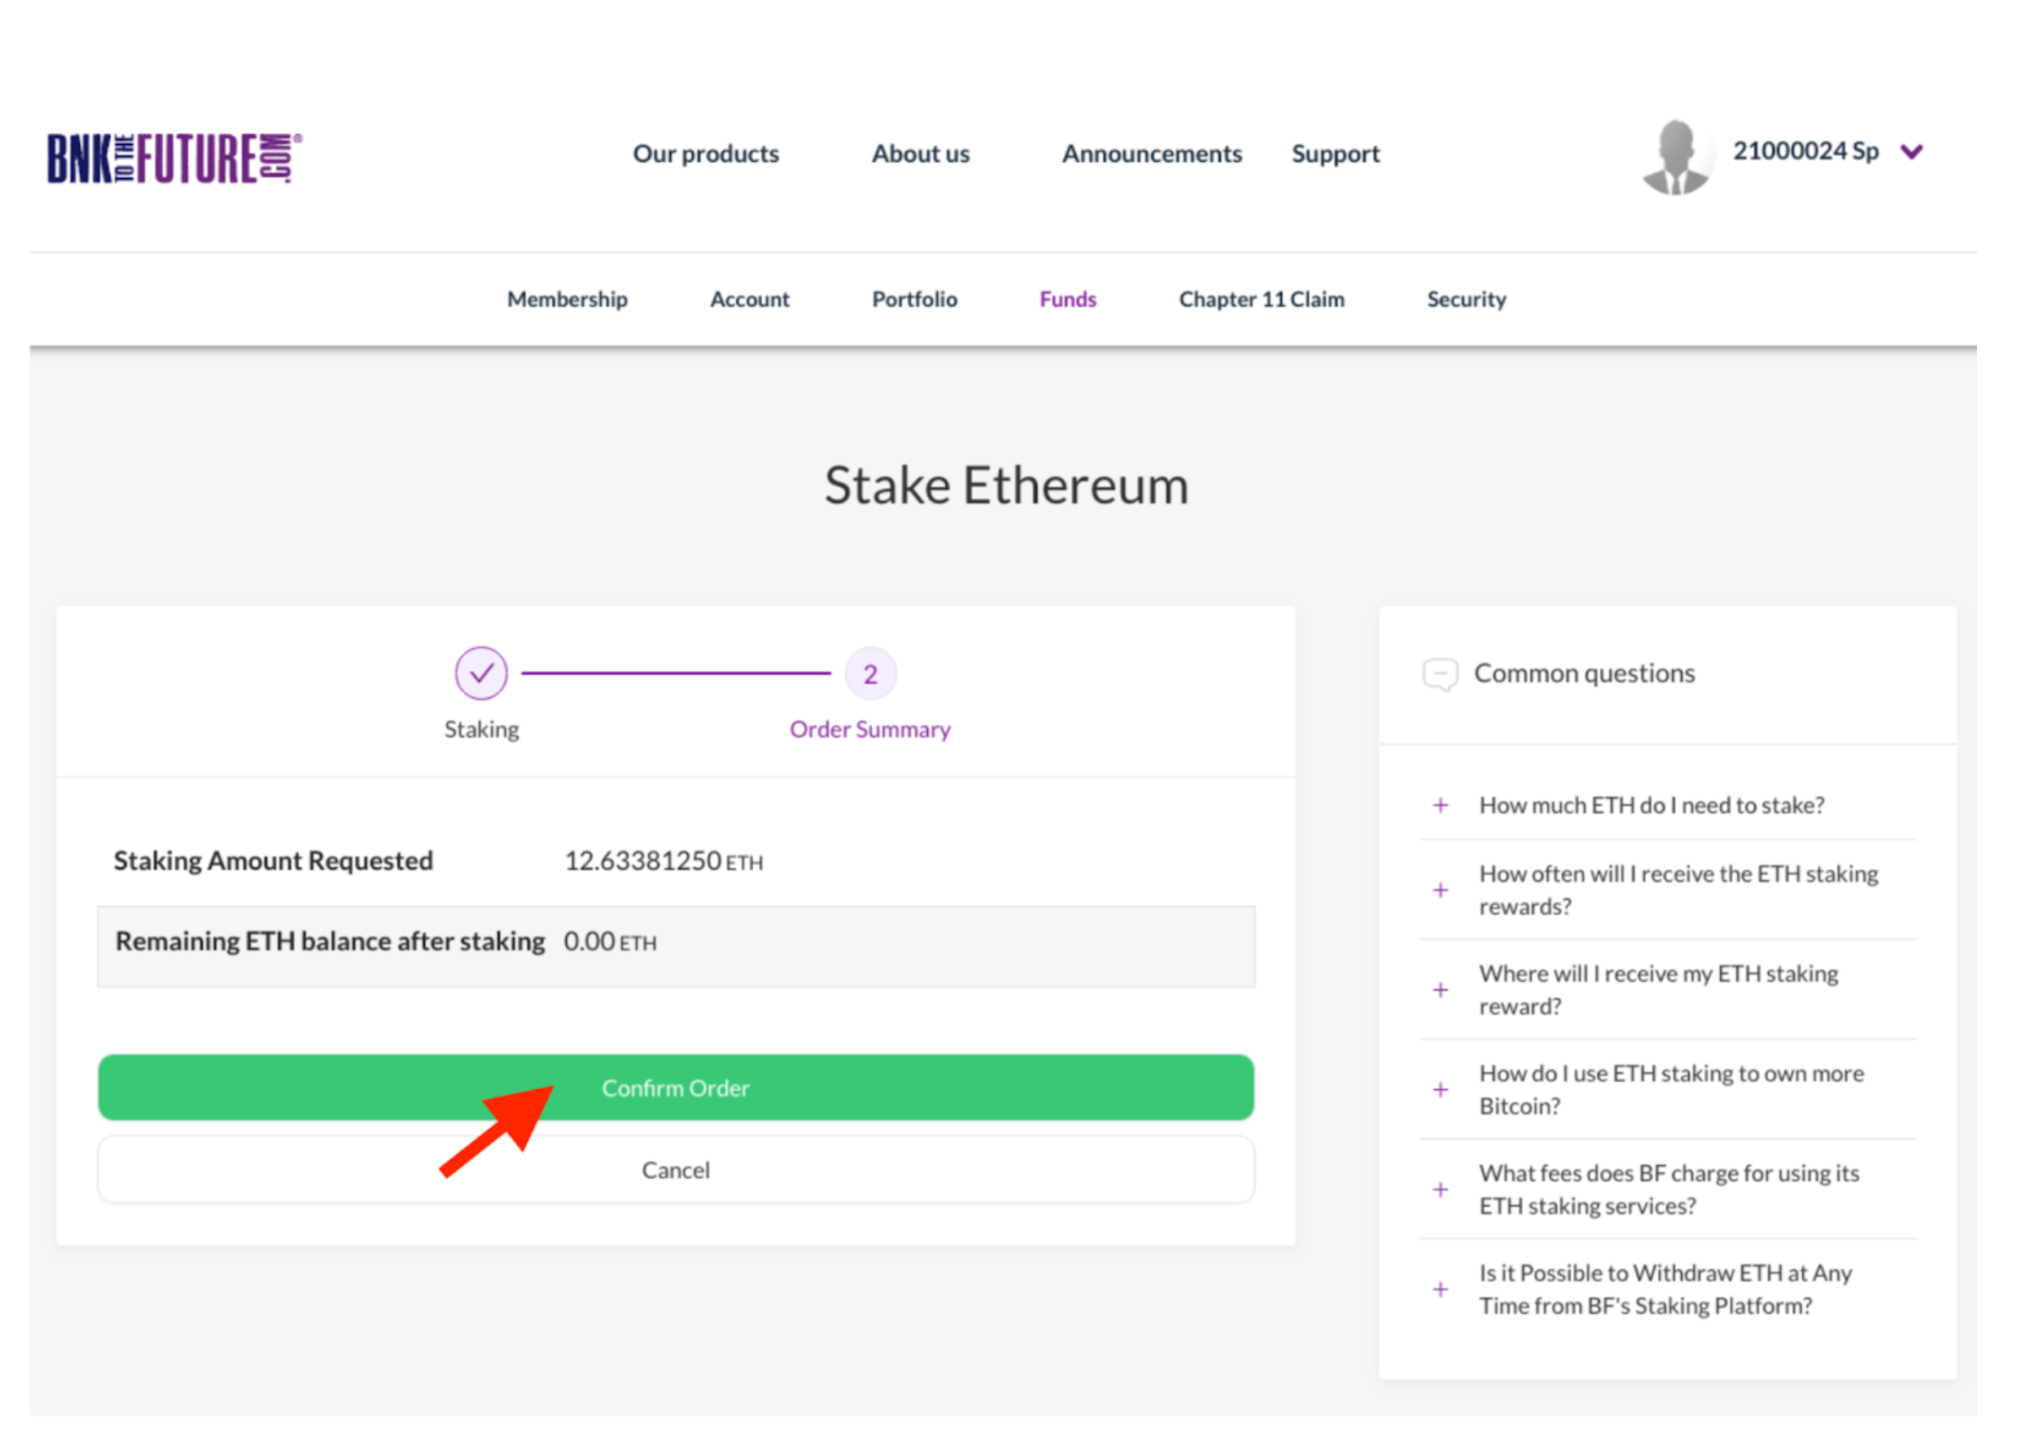Image resolution: width=2030 pixels, height=1440 pixels.
Task: Go to the Security tab
Action: [1465, 299]
